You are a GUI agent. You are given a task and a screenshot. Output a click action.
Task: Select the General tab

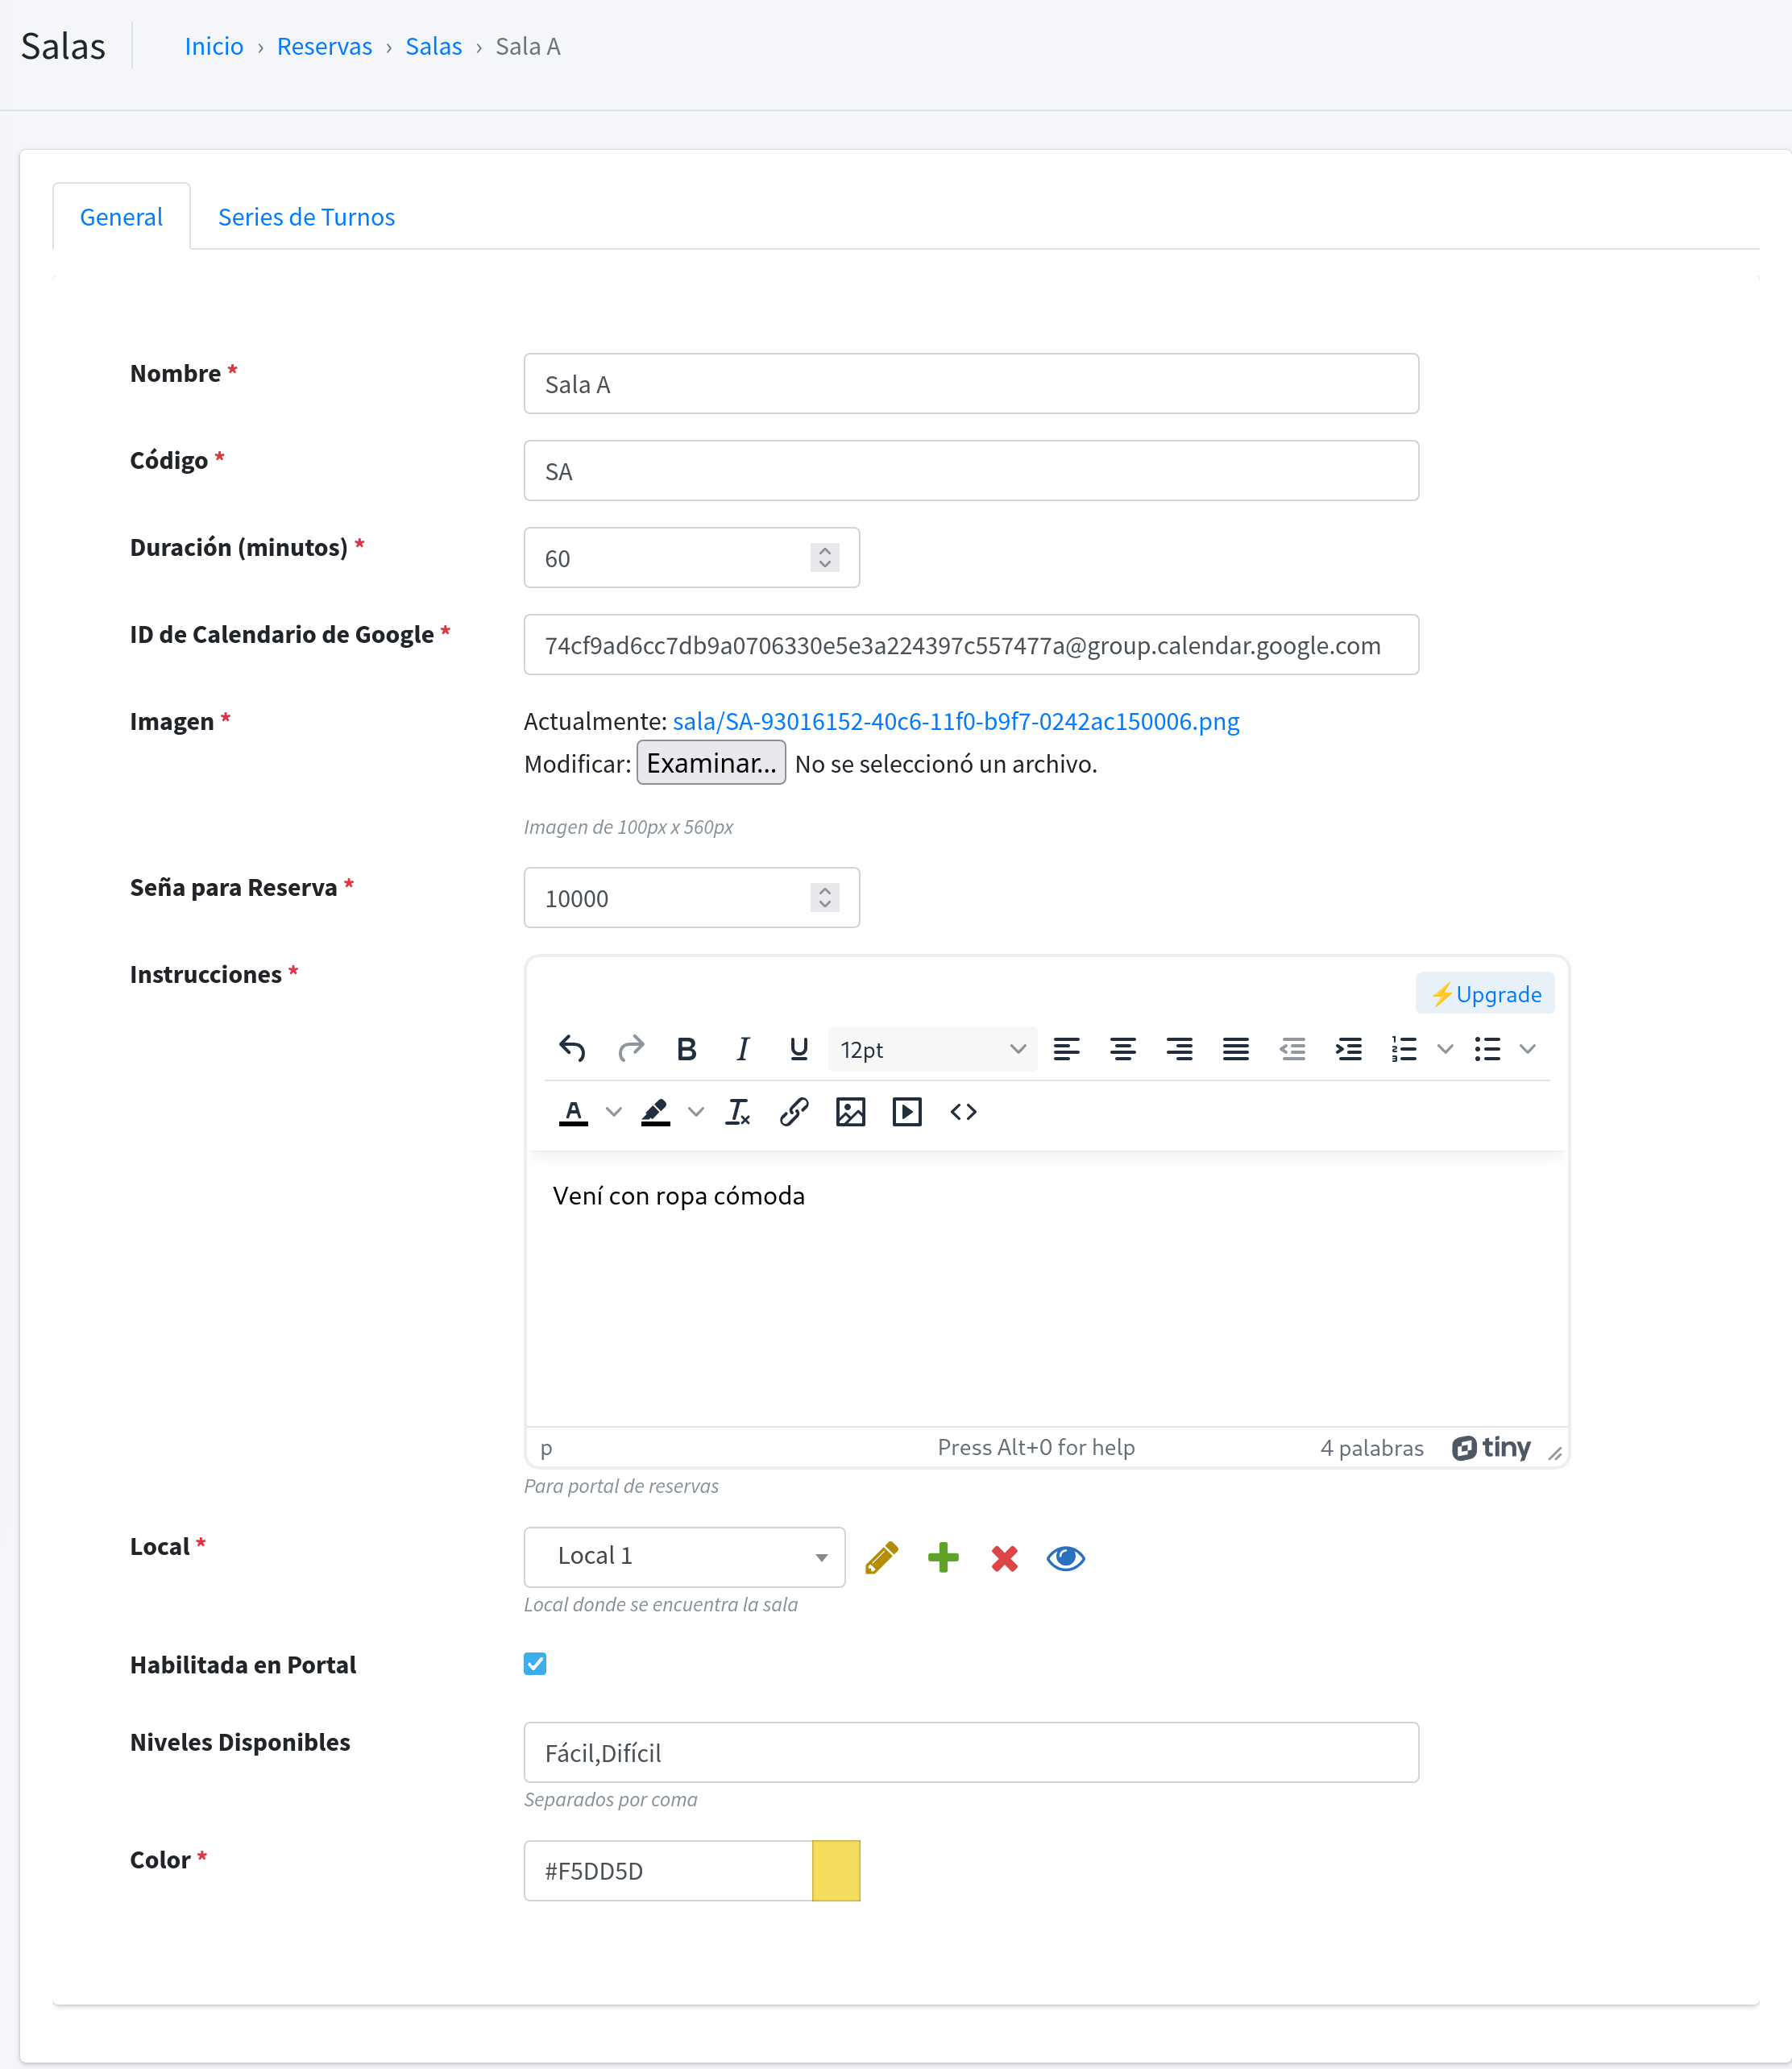[121, 217]
